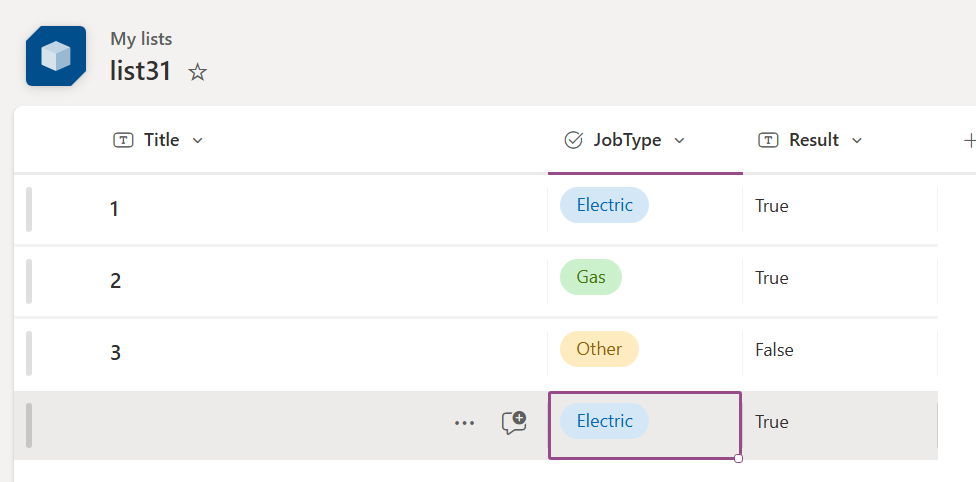Image resolution: width=976 pixels, height=482 pixels.
Task: Click the JobType choice column icon
Action: 573,140
